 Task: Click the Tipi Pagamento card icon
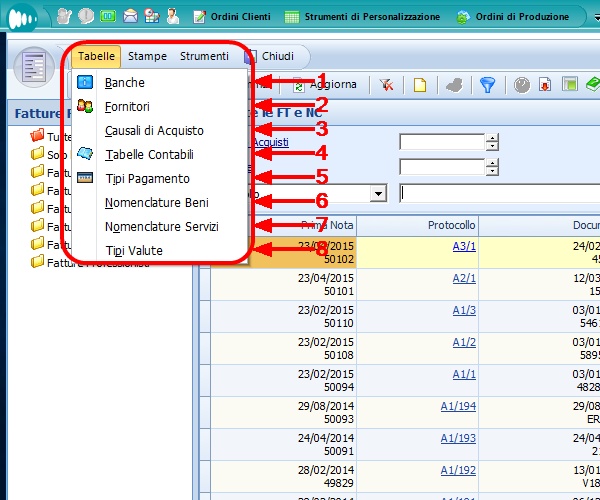pos(85,179)
